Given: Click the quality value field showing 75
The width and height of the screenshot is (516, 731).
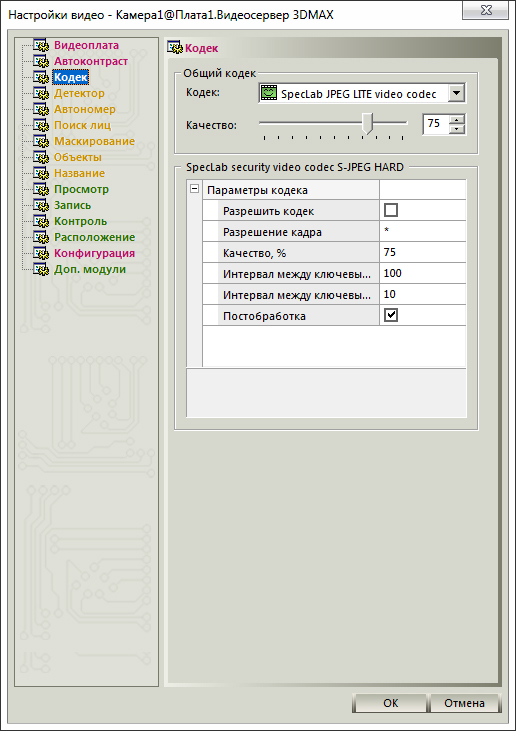Looking at the screenshot, I should 436,124.
